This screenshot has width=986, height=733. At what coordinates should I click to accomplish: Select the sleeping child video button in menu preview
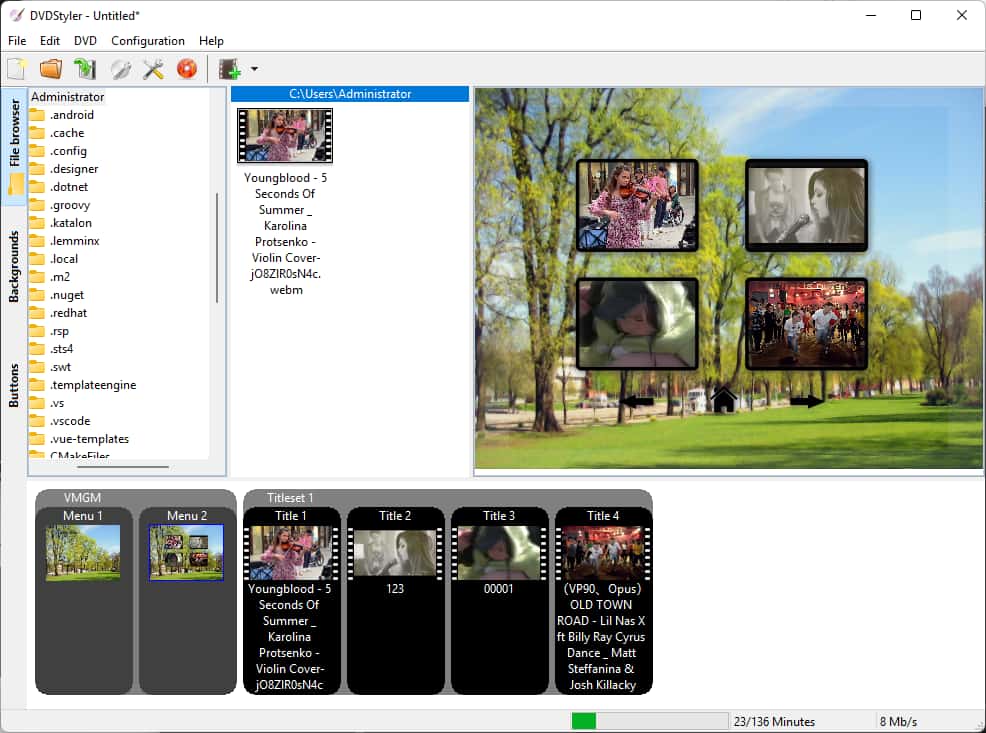[x=637, y=324]
